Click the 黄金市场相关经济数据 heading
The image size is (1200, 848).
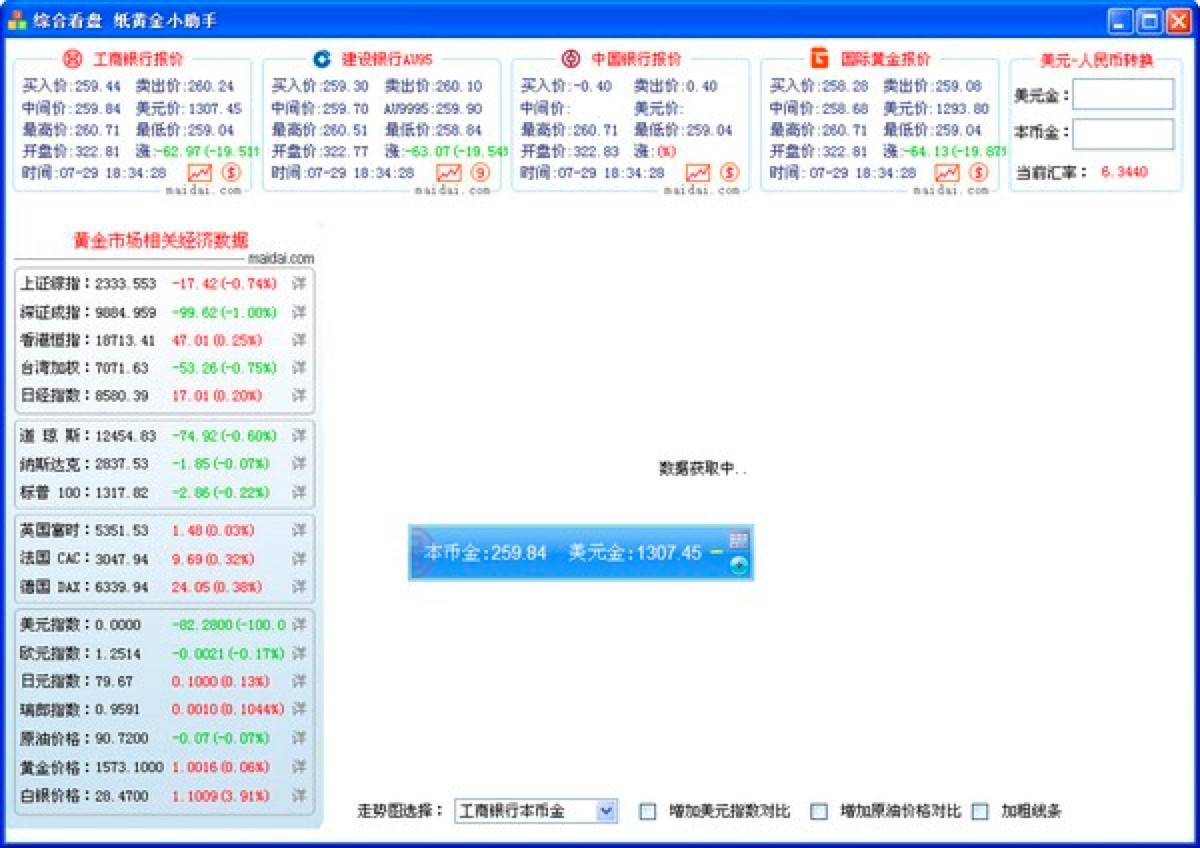pos(161,240)
